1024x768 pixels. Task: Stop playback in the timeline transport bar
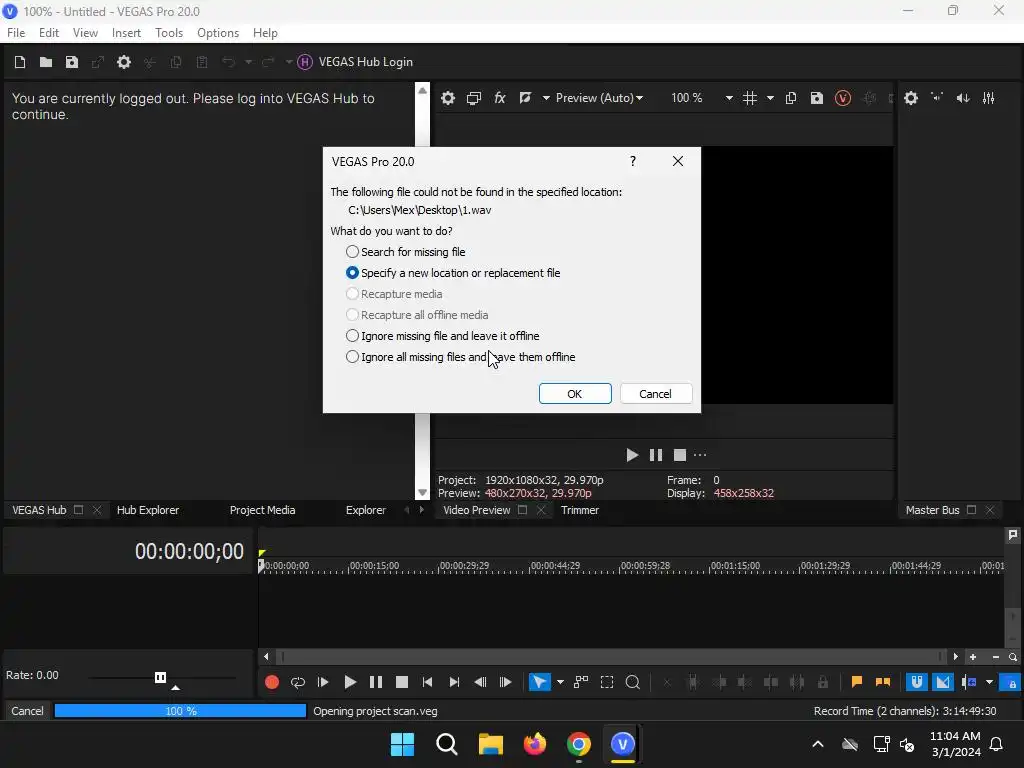[x=402, y=682]
